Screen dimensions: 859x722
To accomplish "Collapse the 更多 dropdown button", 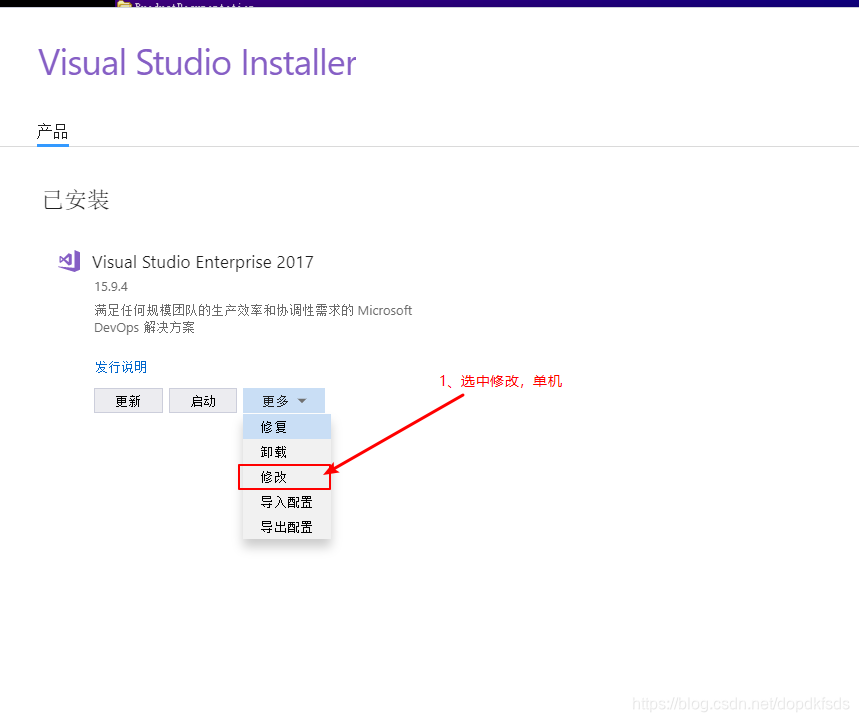I will pos(284,400).
